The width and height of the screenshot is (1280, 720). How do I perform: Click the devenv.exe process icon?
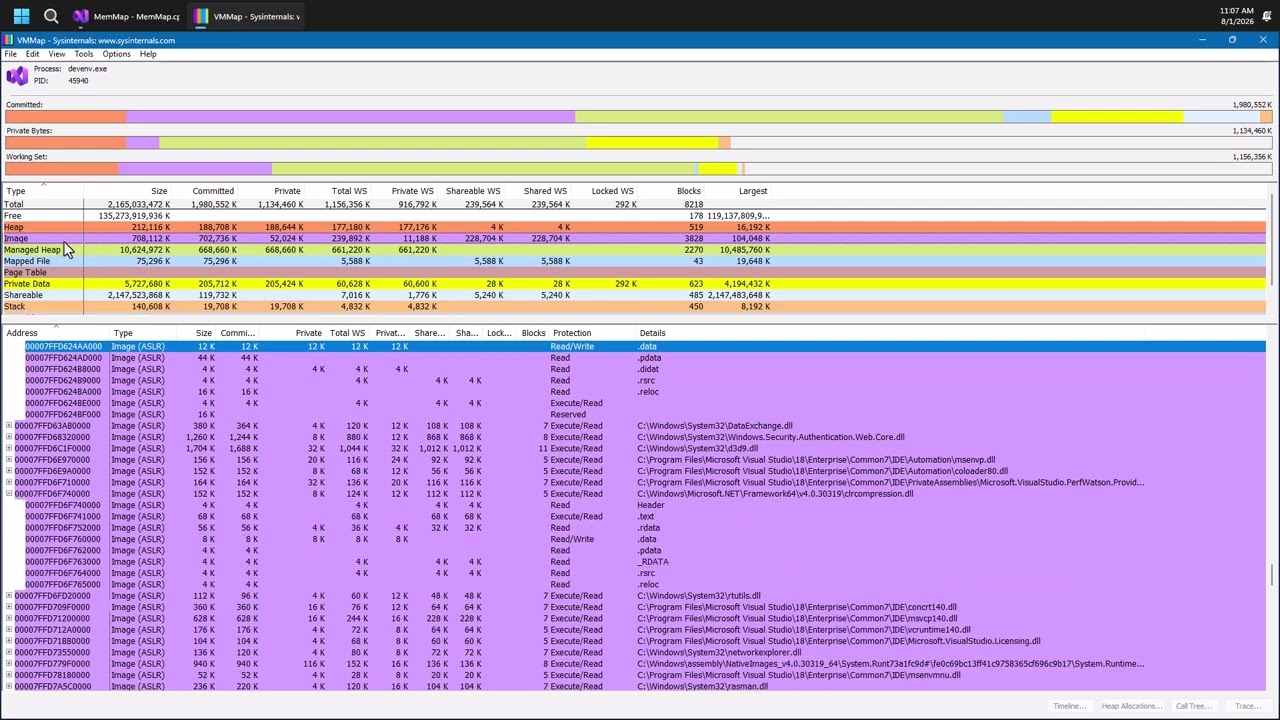[x=17, y=76]
